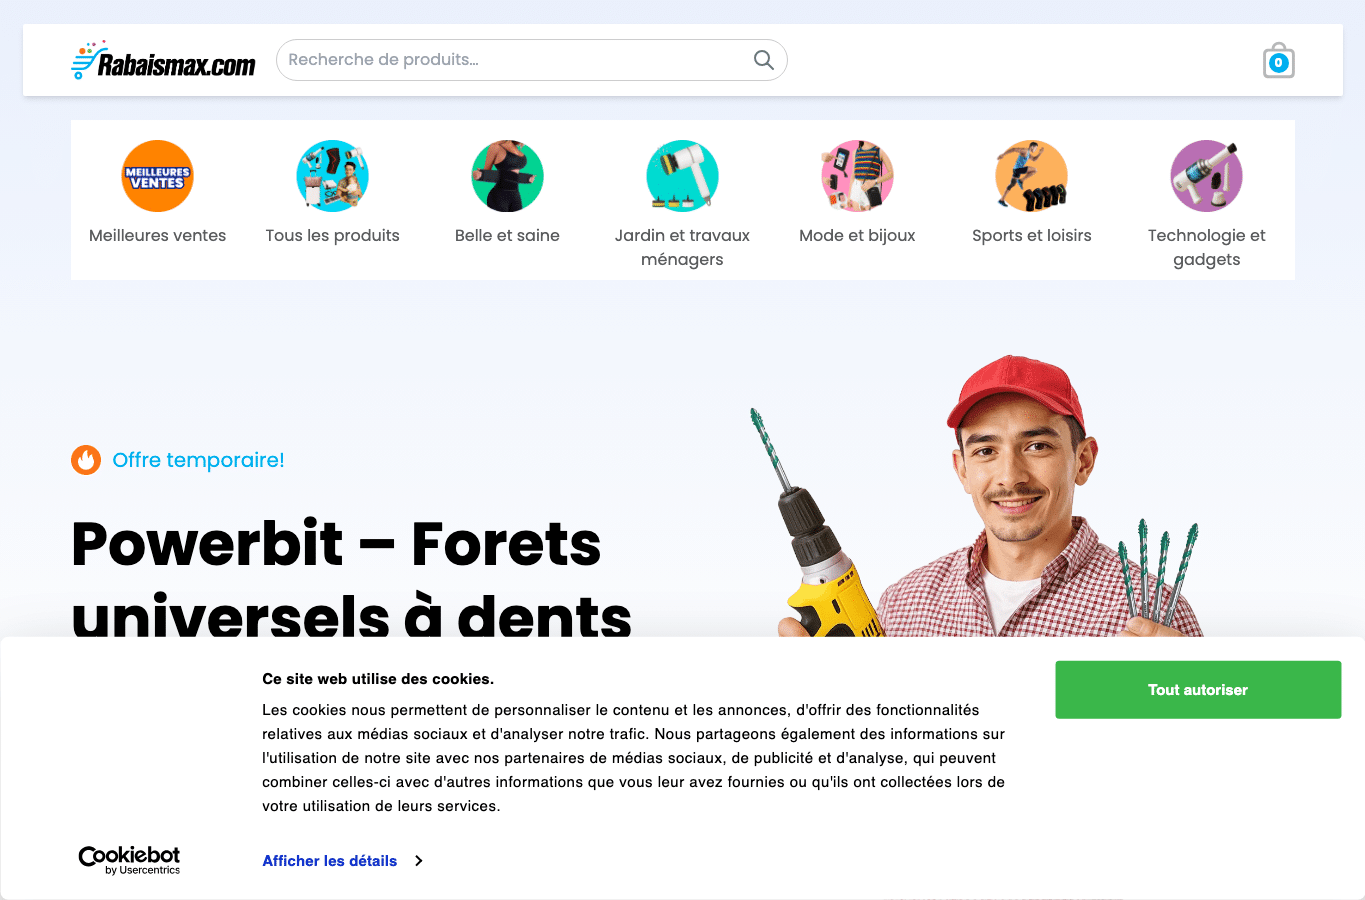1365x900 pixels.
Task: Choose Jardin et travaux ménagers circle icon
Action: (682, 176)
